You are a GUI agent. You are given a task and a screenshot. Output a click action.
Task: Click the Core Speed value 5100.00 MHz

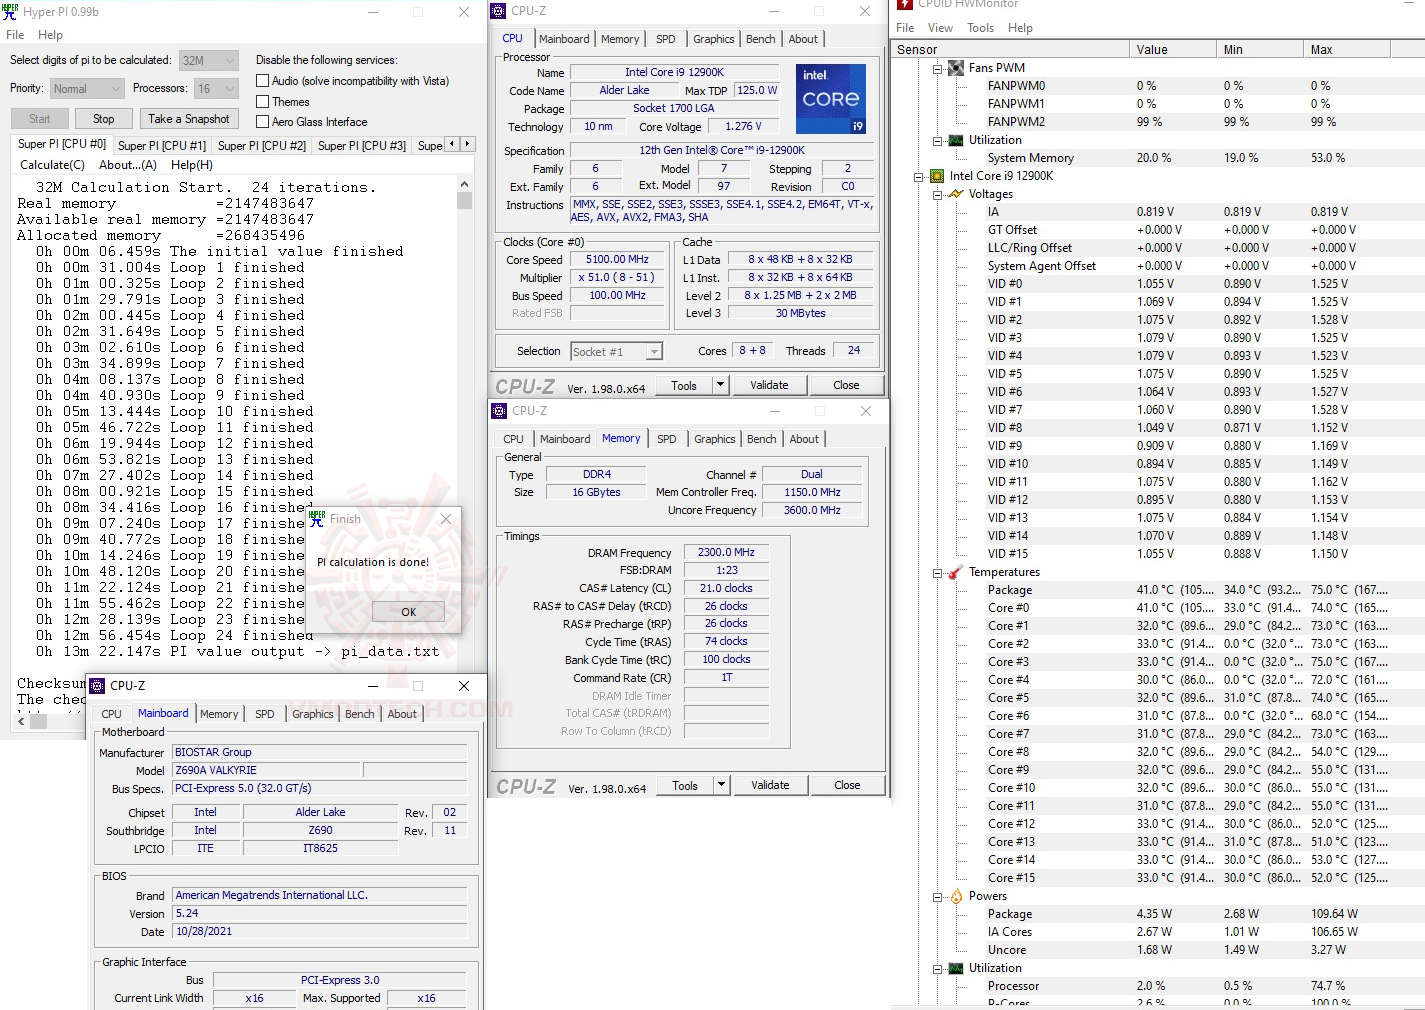pos(617,259)
